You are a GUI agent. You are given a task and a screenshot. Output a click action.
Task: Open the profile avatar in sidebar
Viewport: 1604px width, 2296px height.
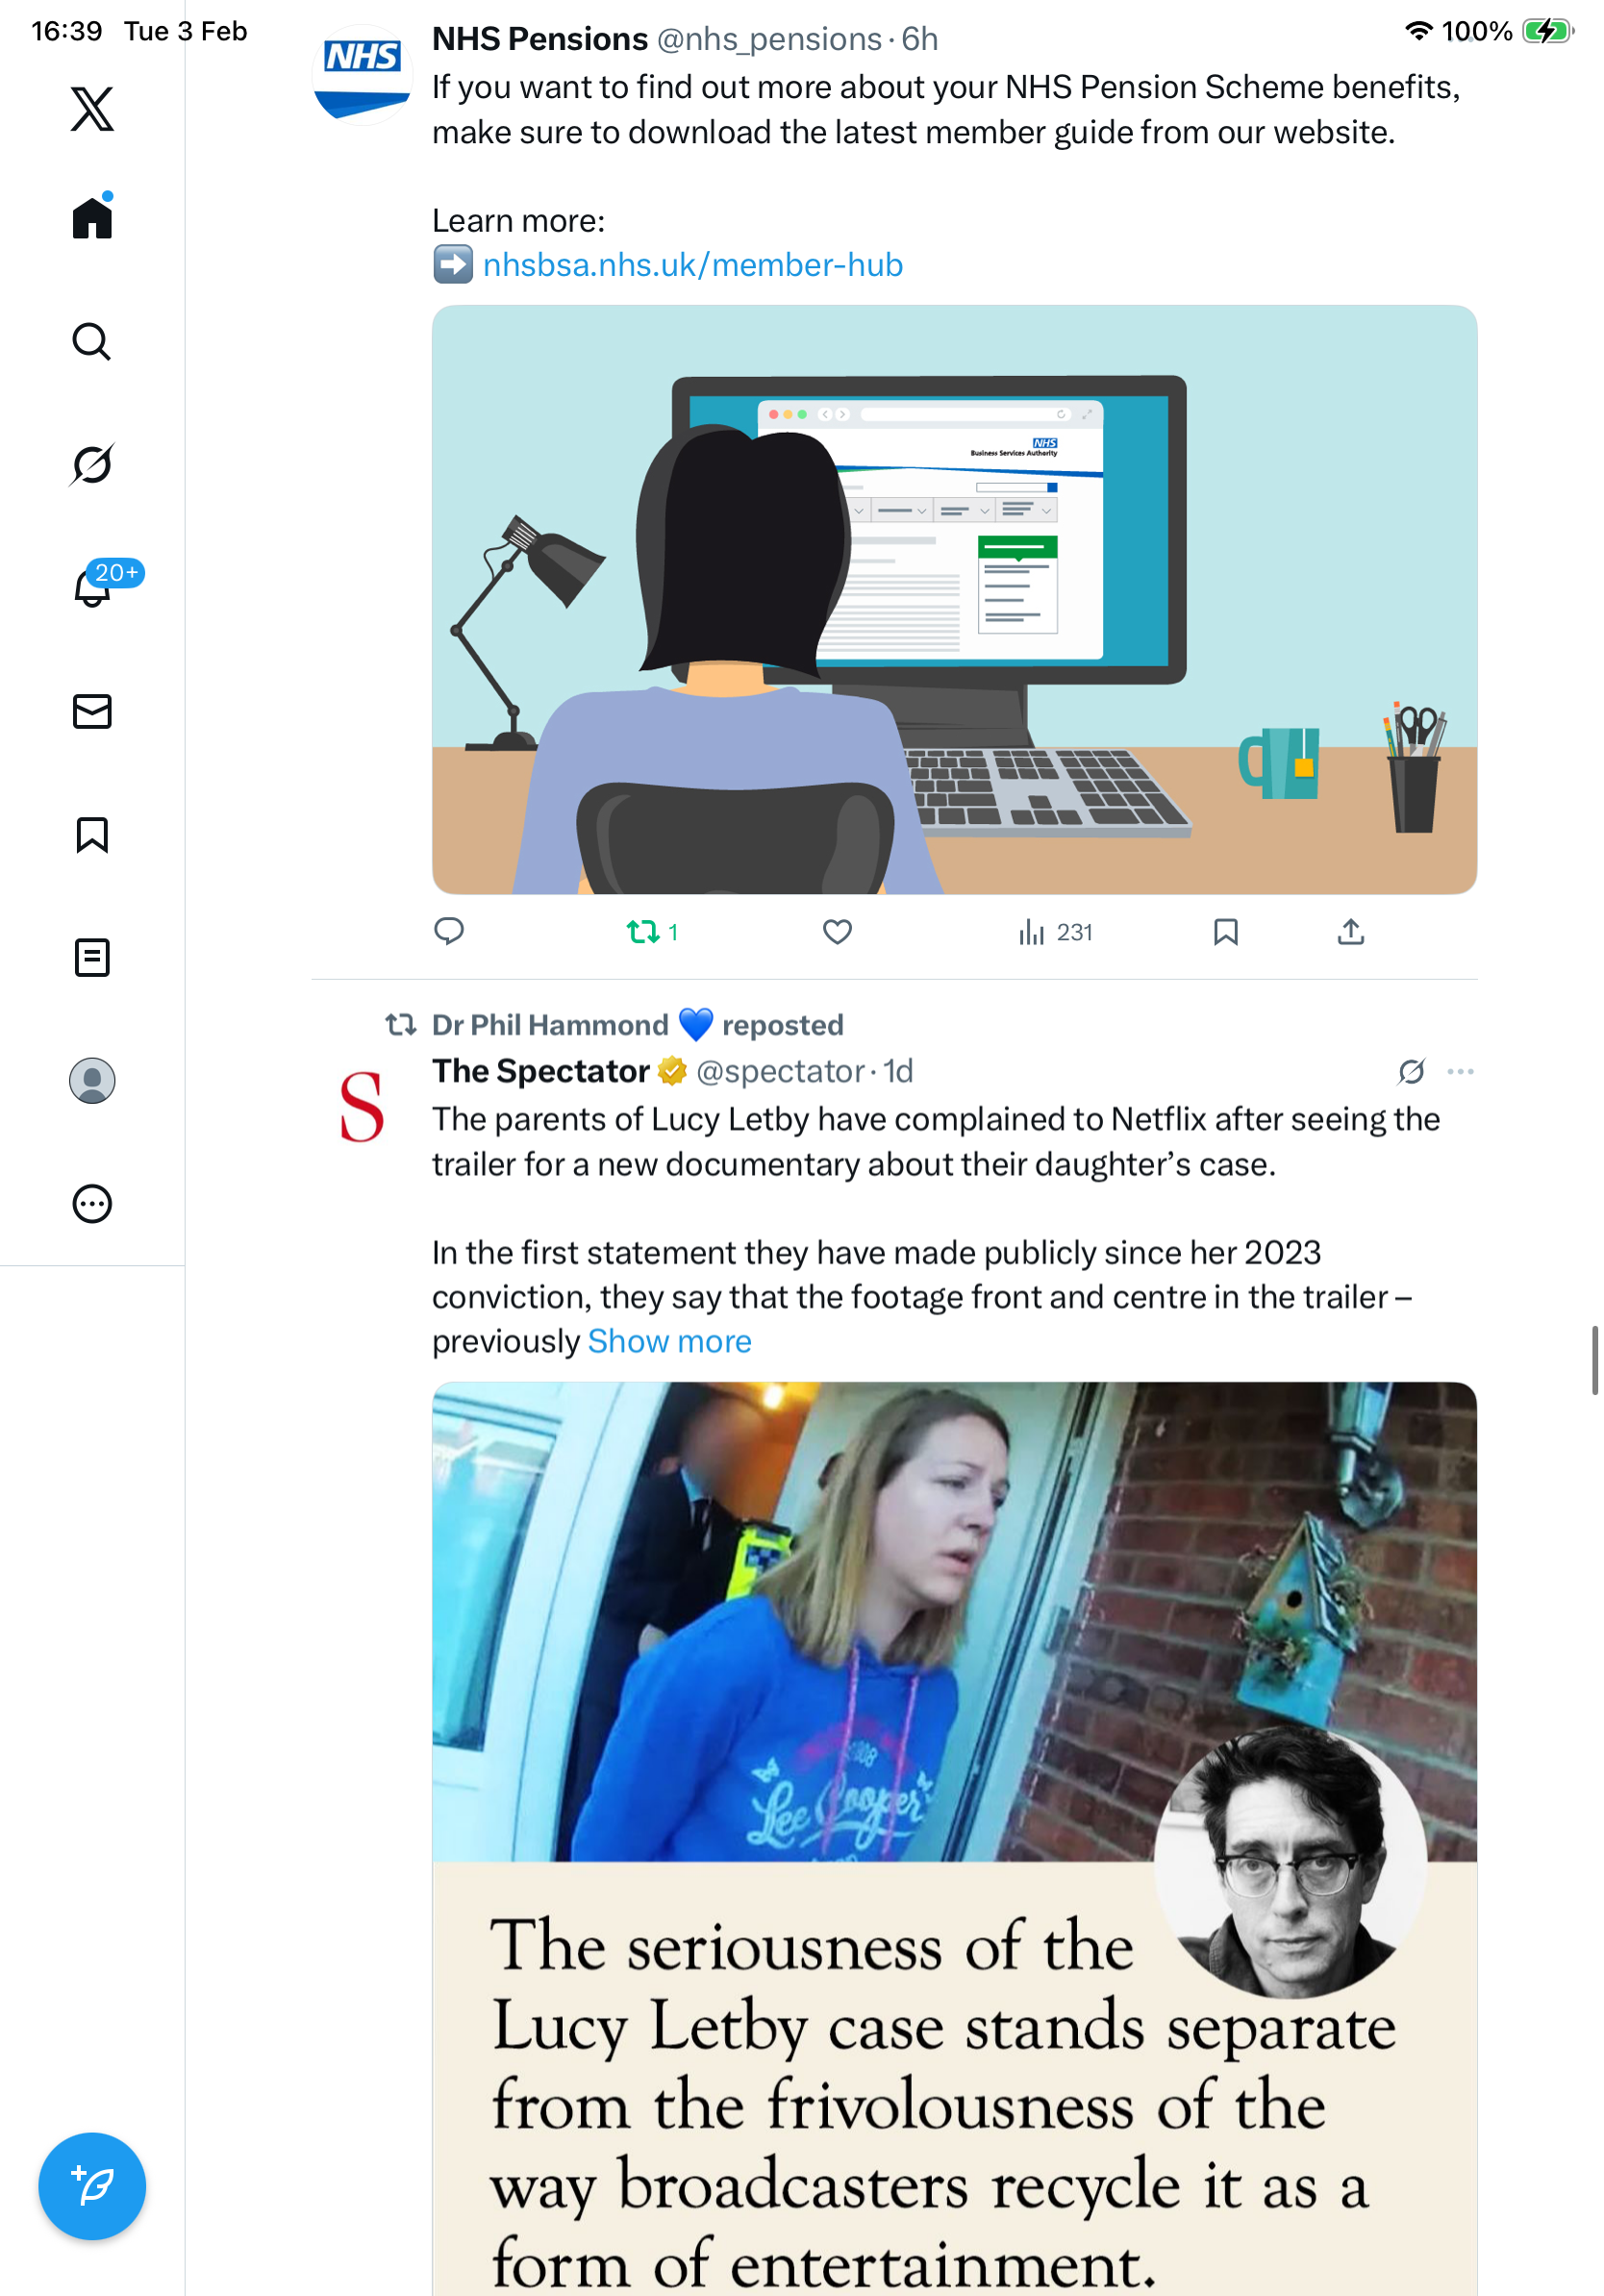pyautogui.click(x=92, y=1081)
